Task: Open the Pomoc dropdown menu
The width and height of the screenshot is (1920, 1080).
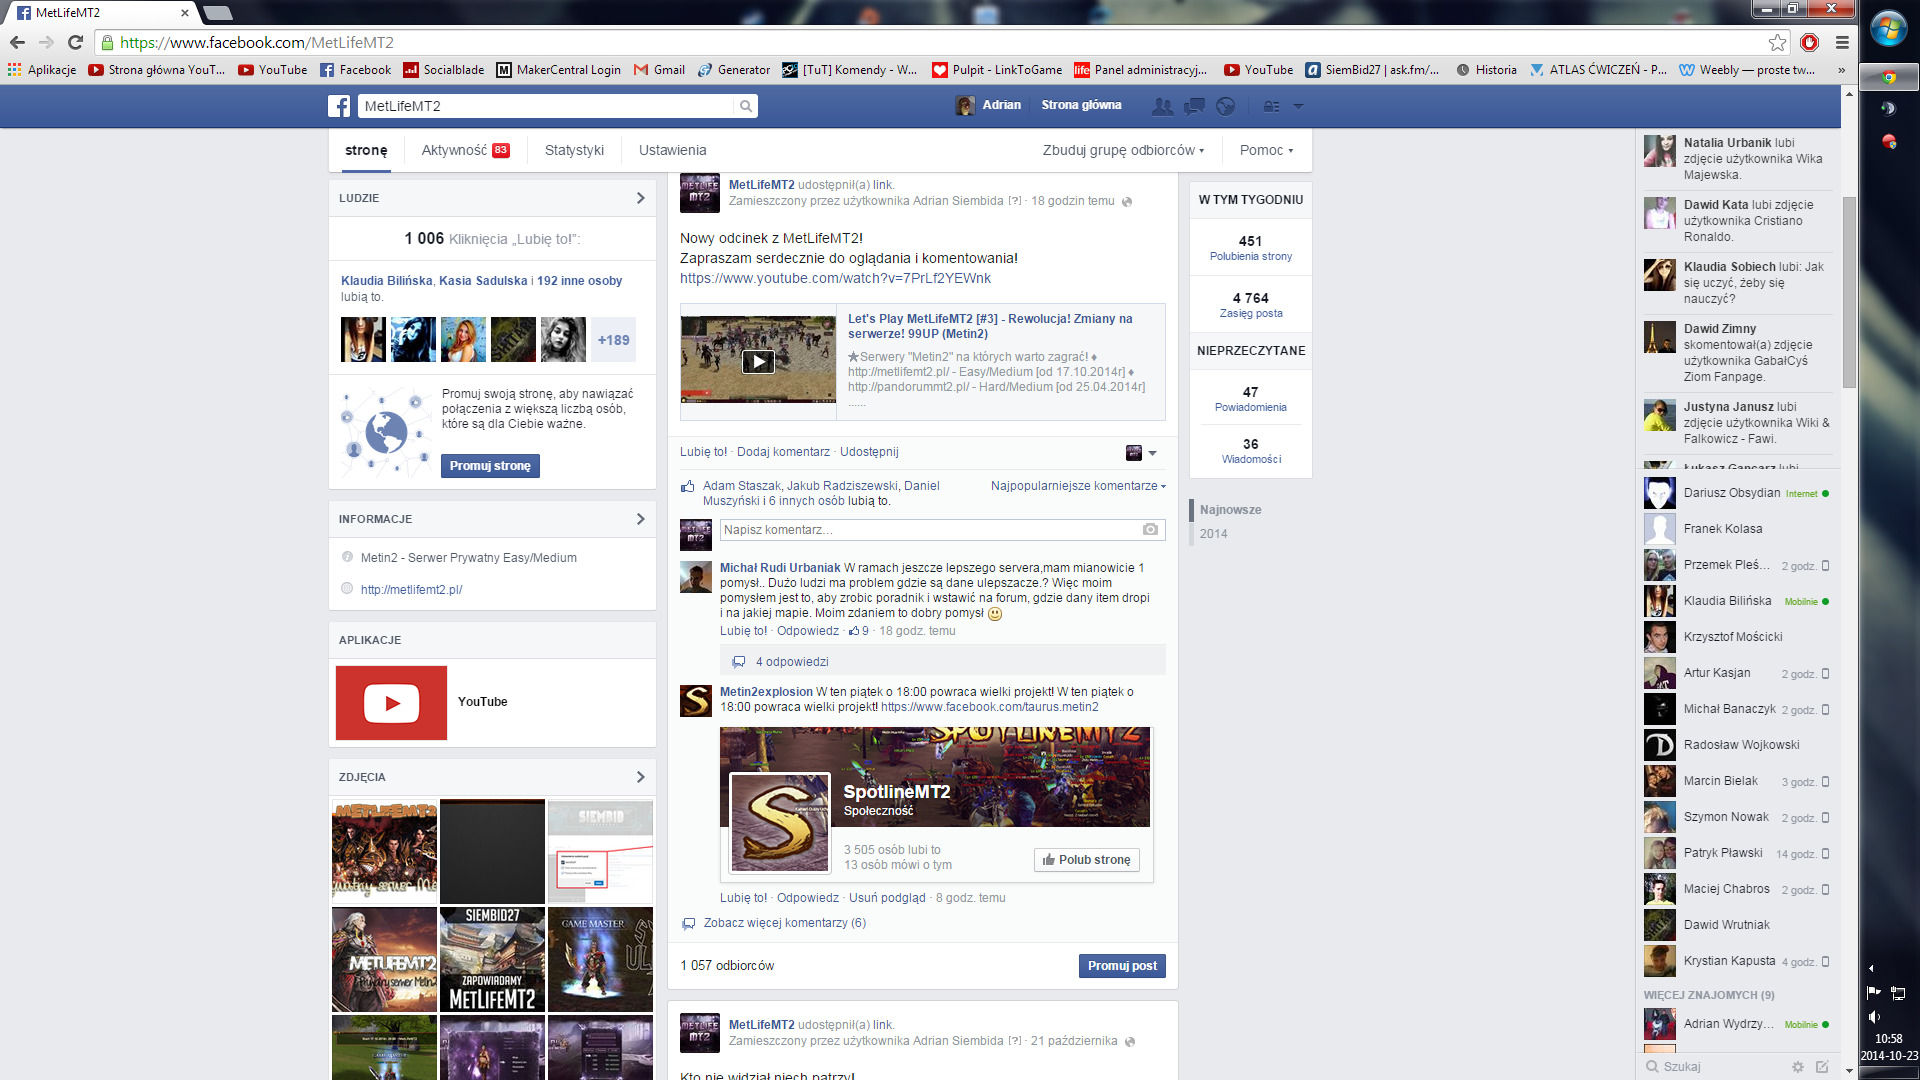Action: [1266, 150]
